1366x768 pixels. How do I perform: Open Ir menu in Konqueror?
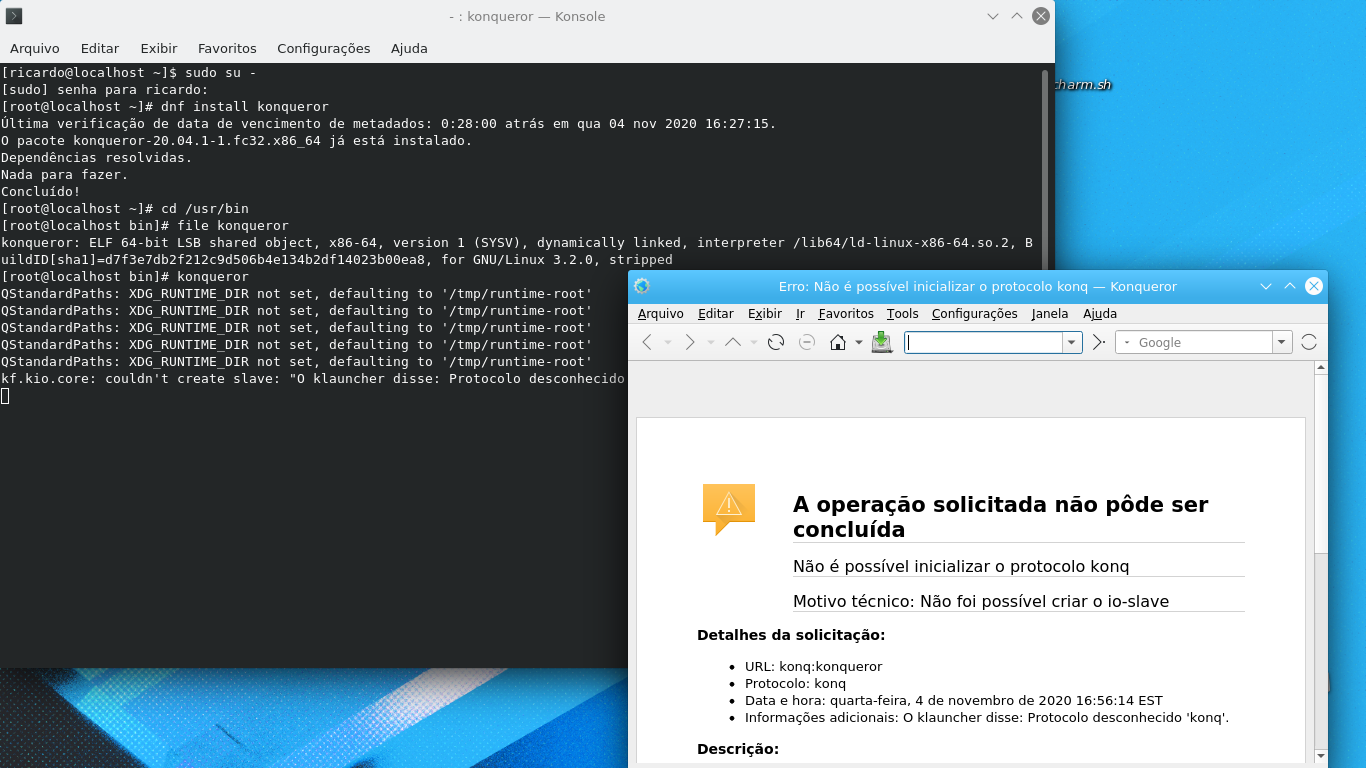(x=800, y=313)
